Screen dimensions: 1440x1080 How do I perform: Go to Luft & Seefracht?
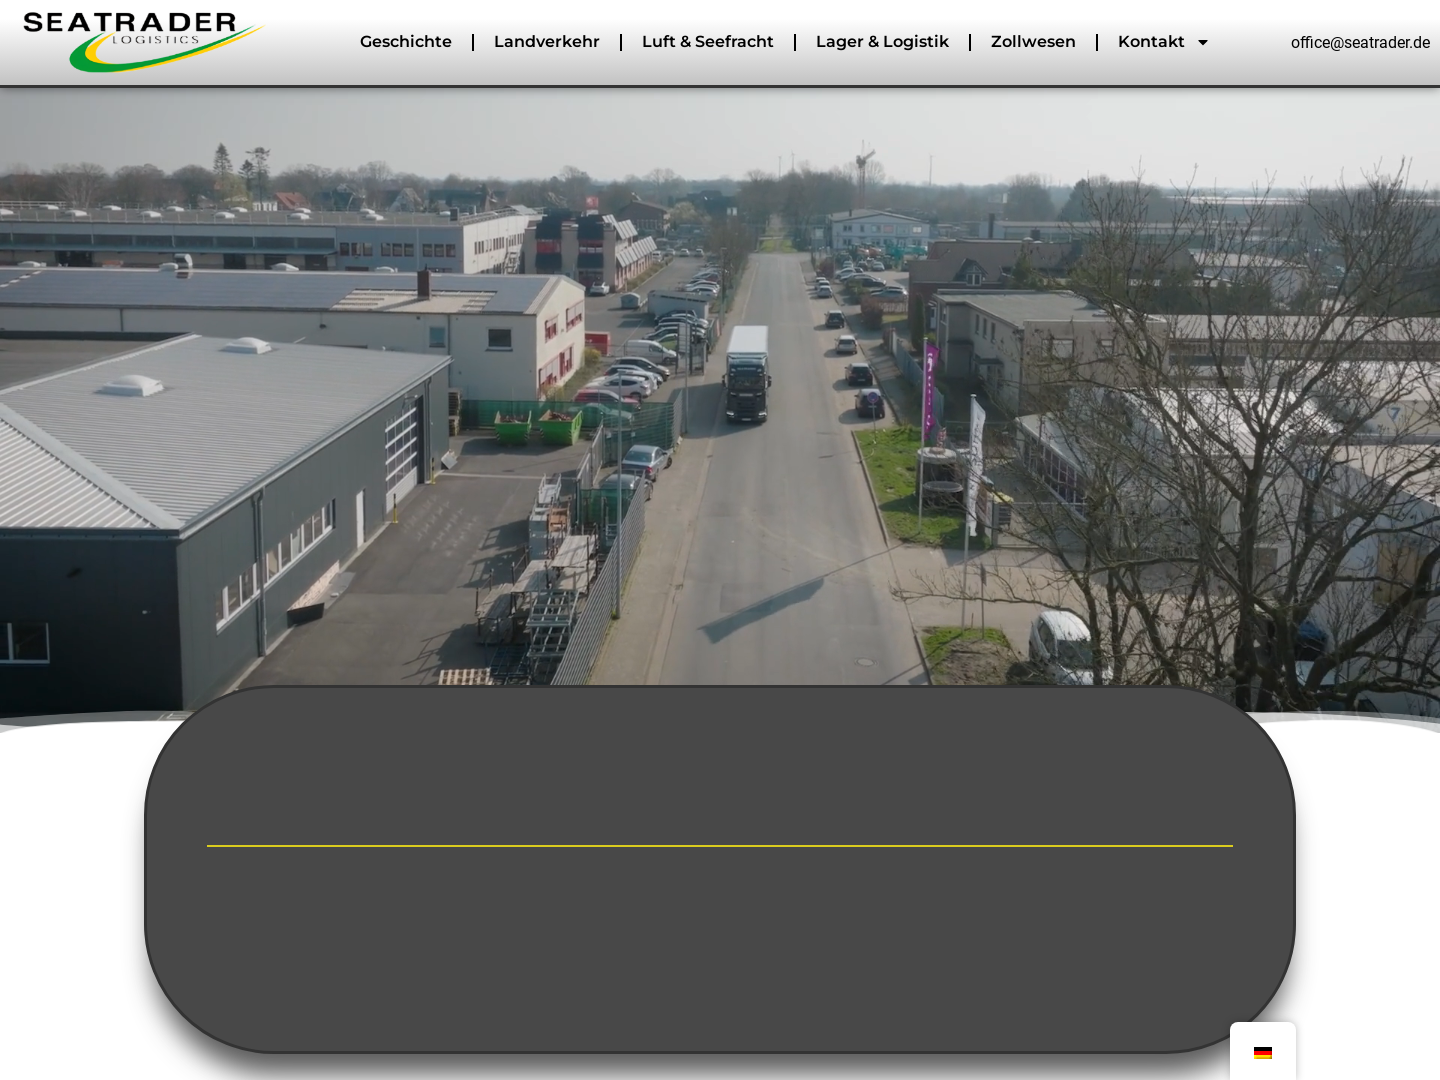coord(708,42)
